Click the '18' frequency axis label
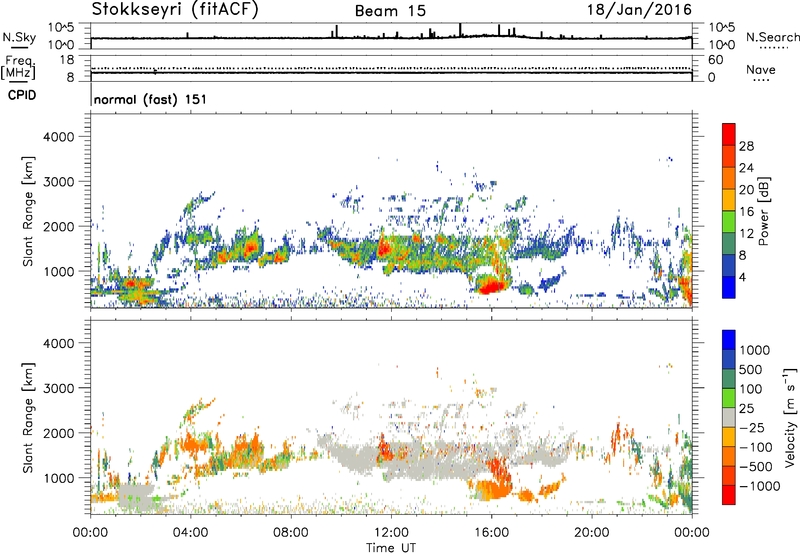This screenshot has width=800, height=554. (x=66, y=60)
